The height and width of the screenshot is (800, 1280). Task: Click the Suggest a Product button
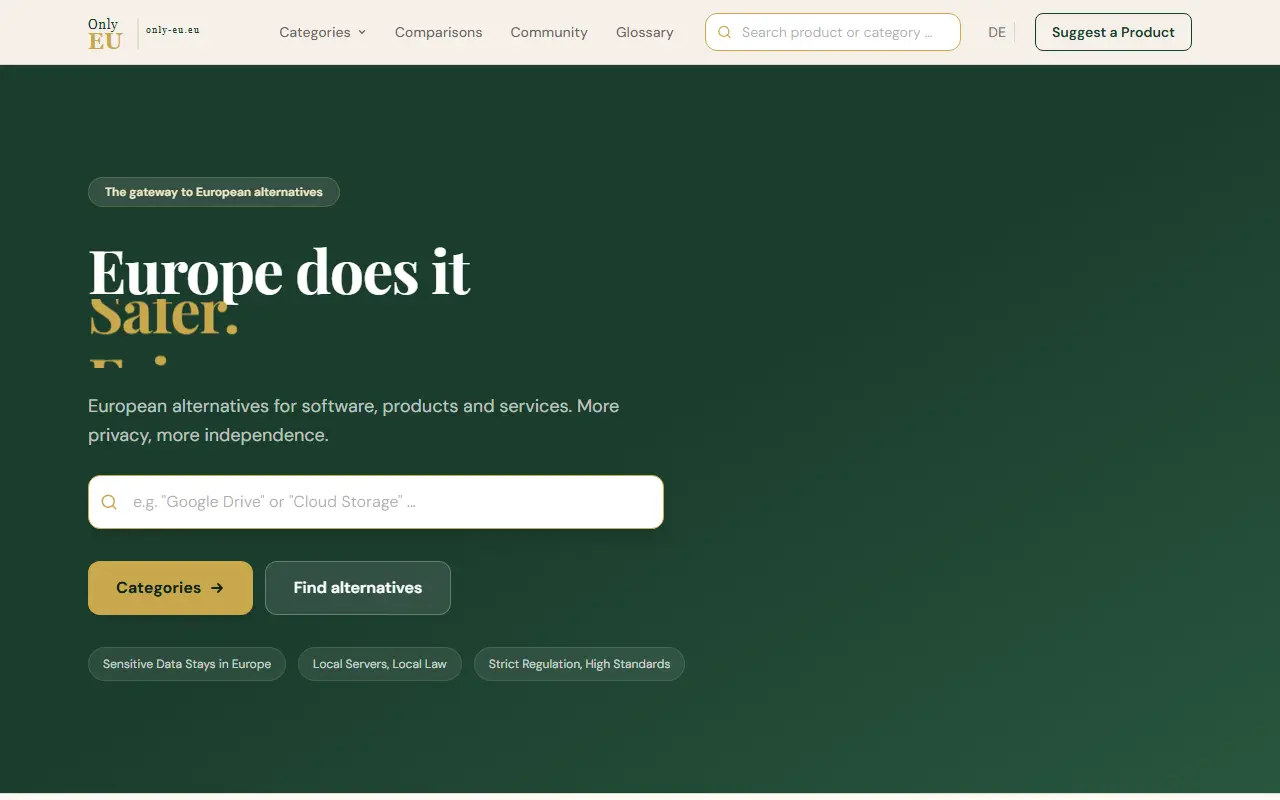(1113, 32)
